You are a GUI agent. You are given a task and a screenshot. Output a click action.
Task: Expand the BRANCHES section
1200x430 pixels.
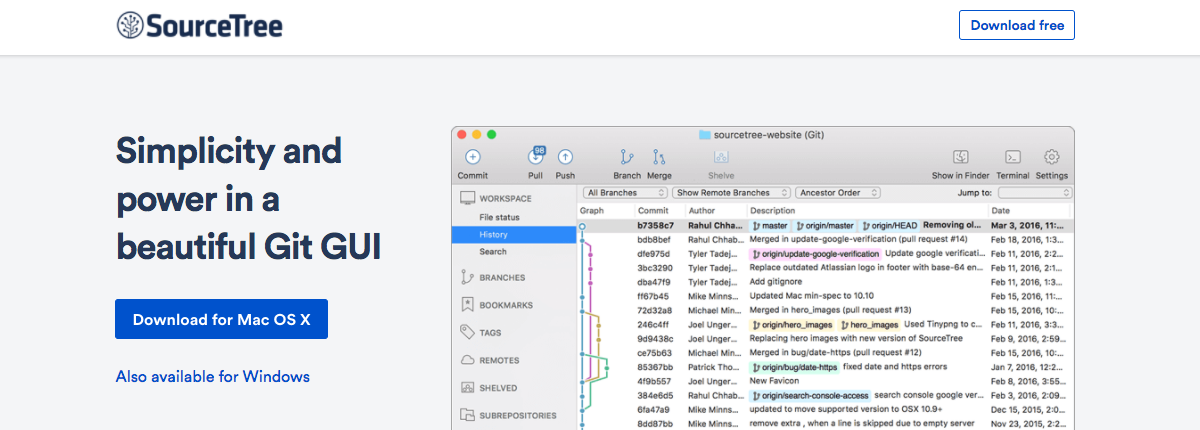point(502,277)
